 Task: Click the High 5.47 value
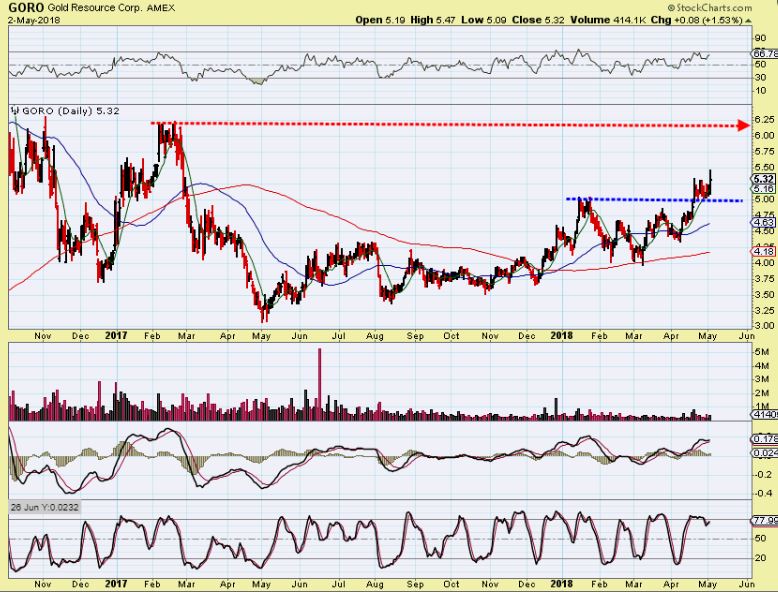coord(433,20)
